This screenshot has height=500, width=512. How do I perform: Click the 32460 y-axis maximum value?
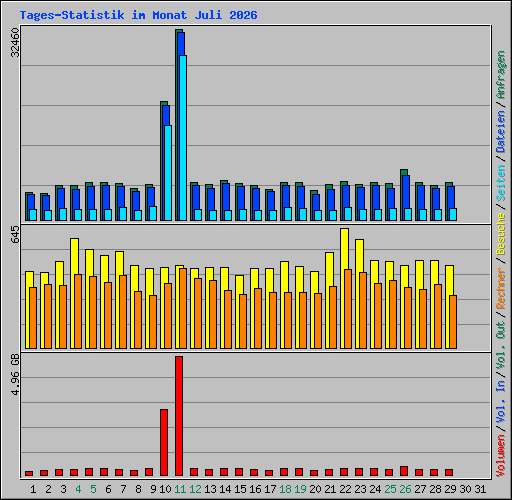[x=15, y=42]
